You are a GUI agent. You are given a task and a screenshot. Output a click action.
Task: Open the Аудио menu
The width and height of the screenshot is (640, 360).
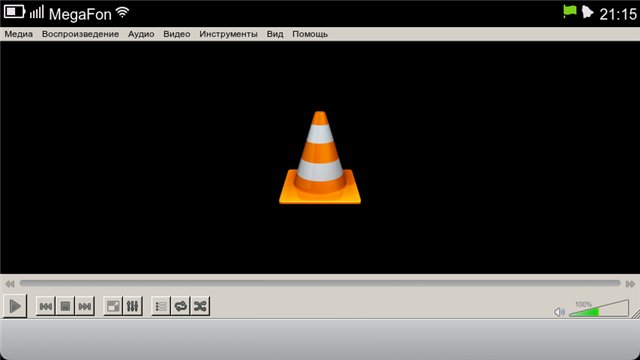click(141, 34)
